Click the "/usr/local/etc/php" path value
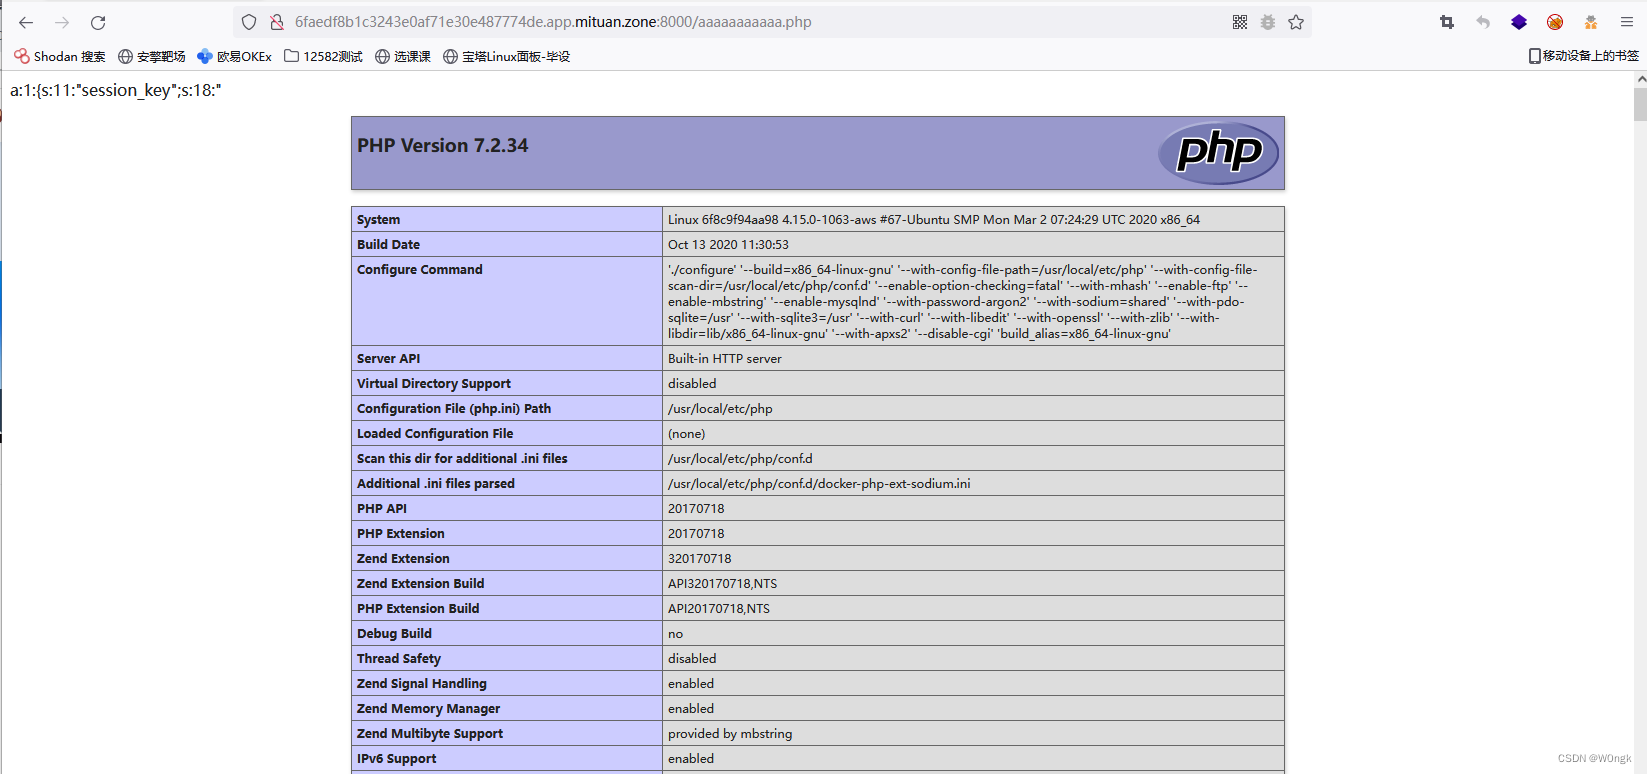 720,409
